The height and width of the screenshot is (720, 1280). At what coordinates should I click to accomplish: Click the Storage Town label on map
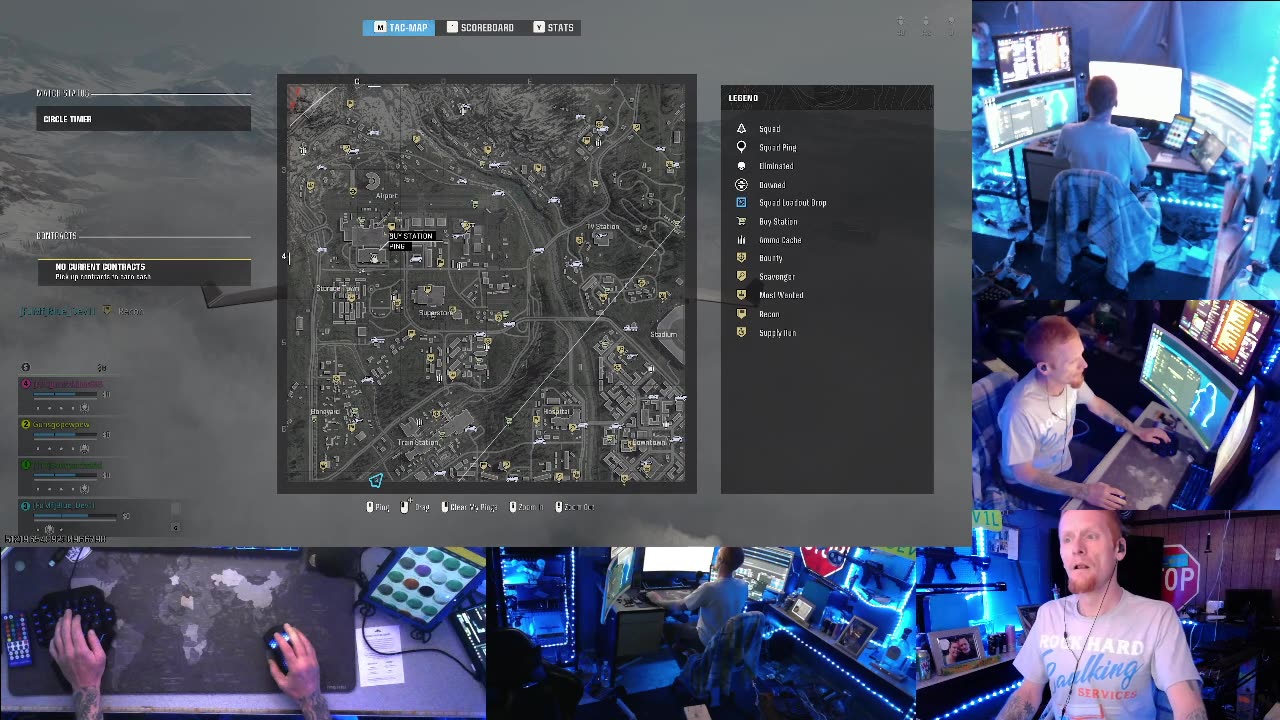(x=337, y=289)
